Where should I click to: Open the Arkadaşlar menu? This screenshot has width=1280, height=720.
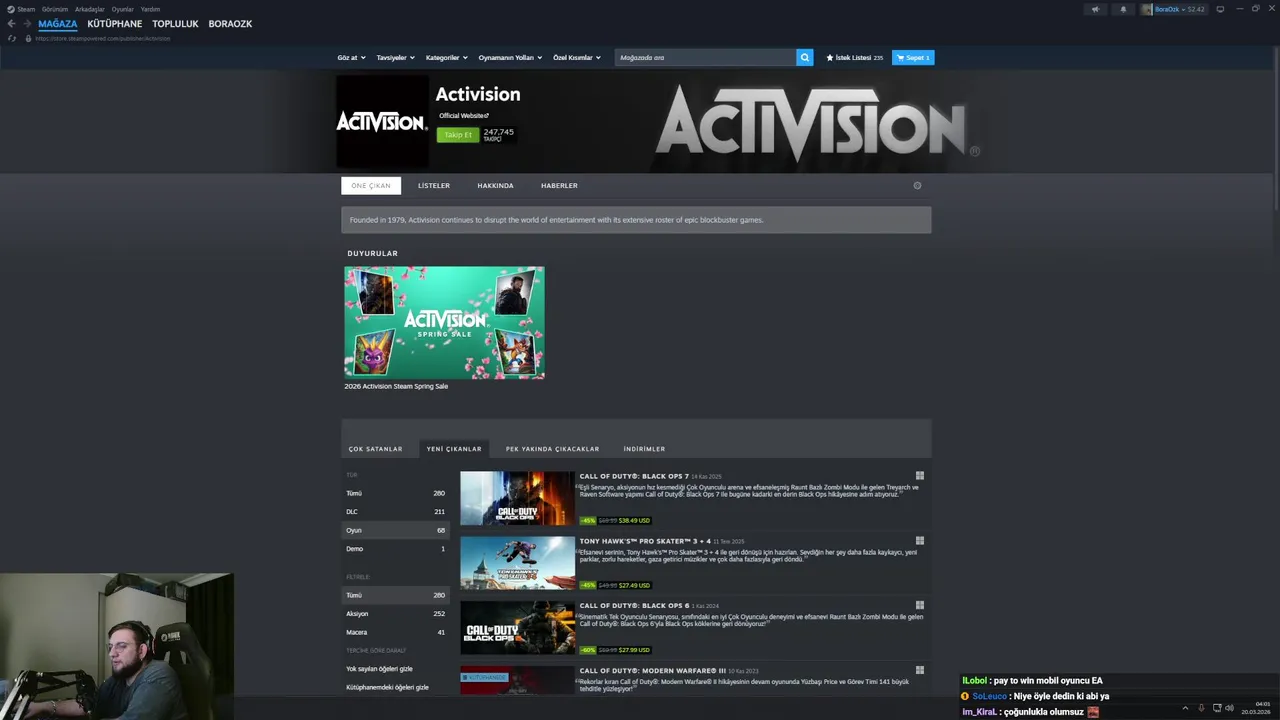pyautogui.click(x=90, y=9)
